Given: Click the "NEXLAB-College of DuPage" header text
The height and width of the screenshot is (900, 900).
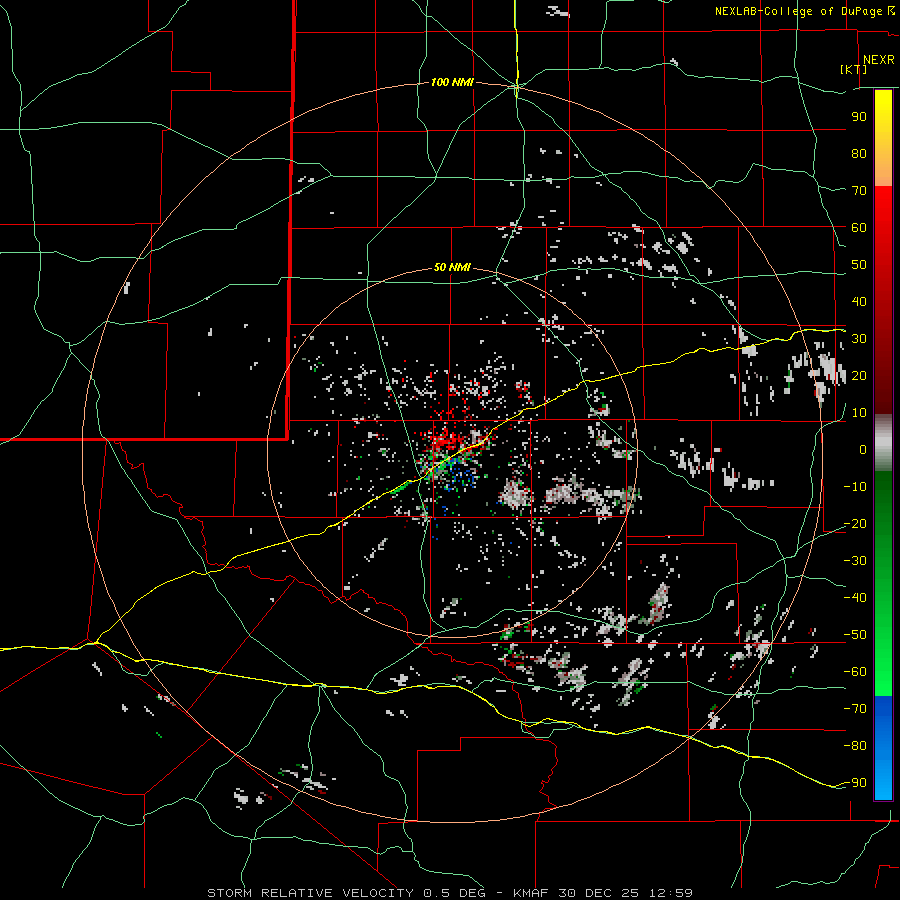Looking at the screenshot, I should tap(798, 11).
